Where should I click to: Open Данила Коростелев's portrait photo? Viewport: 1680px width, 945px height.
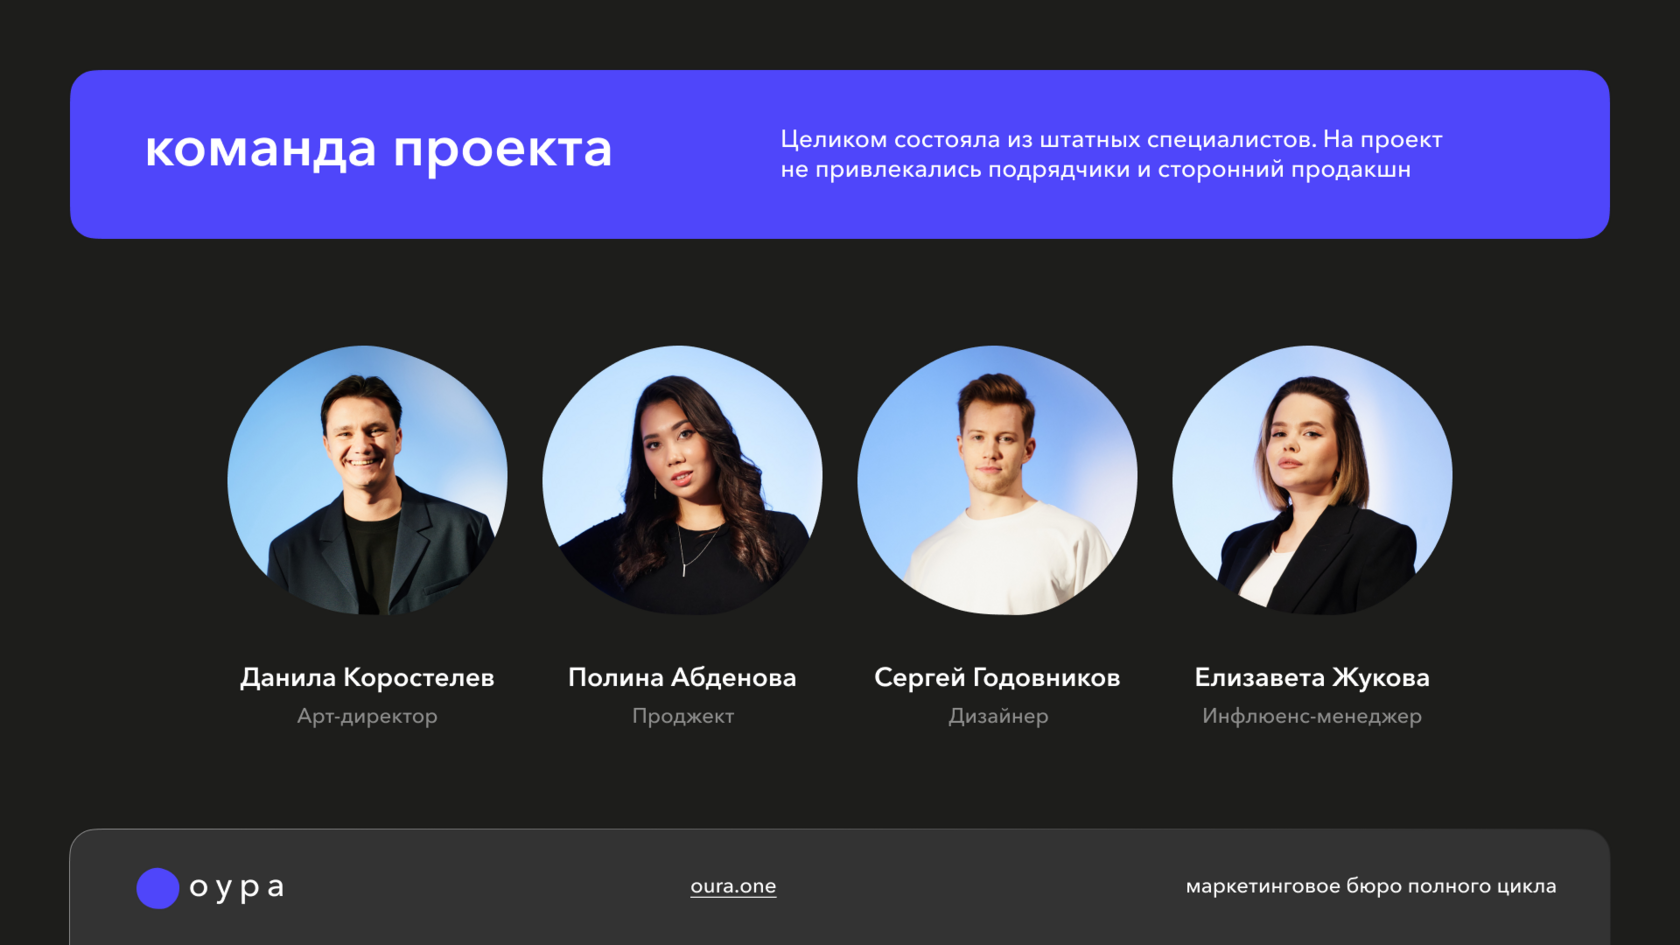367,480
